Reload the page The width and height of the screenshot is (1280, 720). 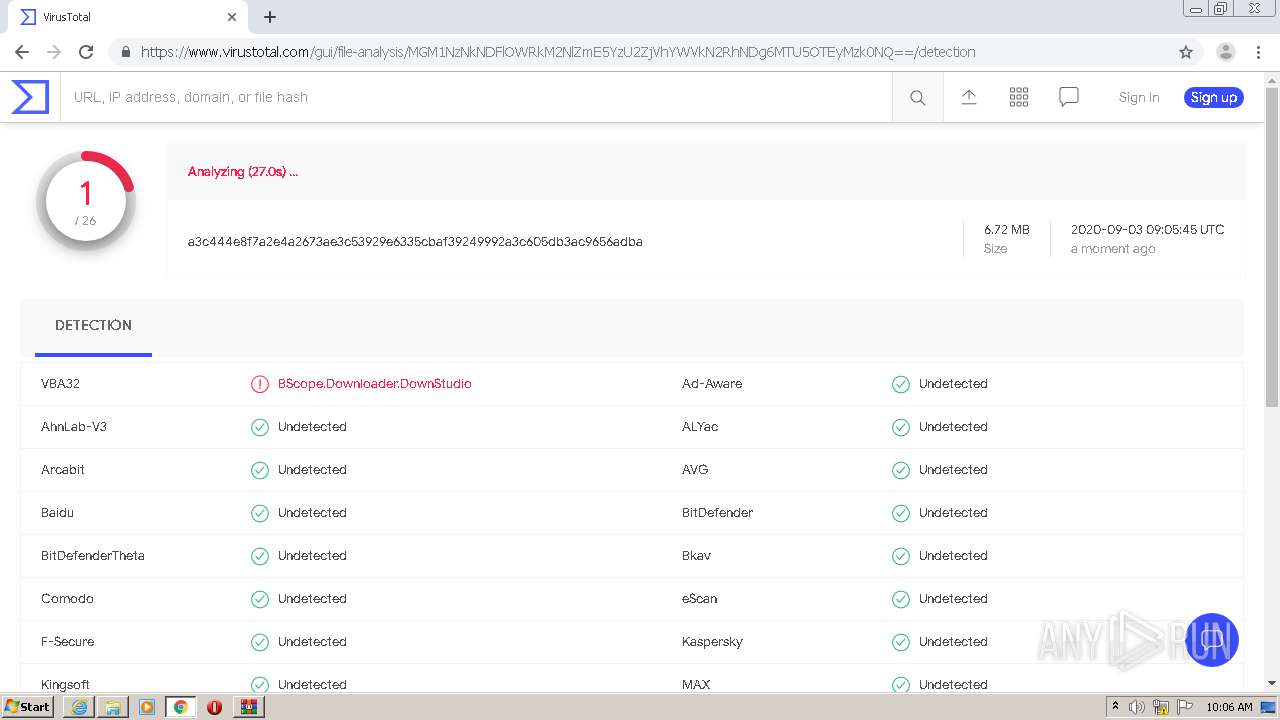pos(86,52)
